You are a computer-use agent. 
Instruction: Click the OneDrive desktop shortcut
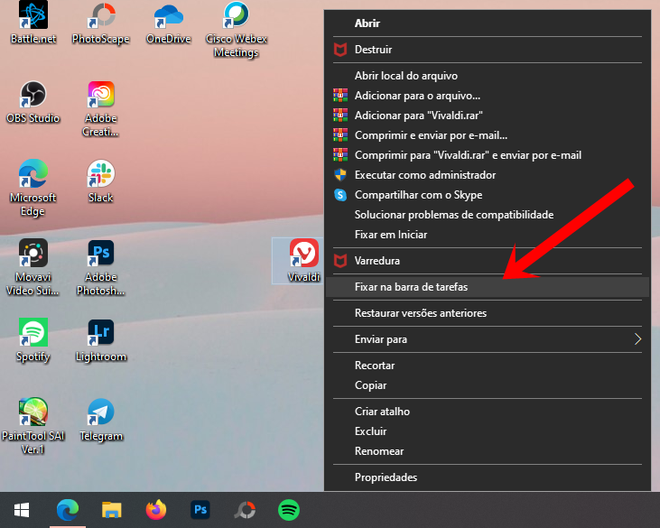pyautogui.click(x=168, y=23)
